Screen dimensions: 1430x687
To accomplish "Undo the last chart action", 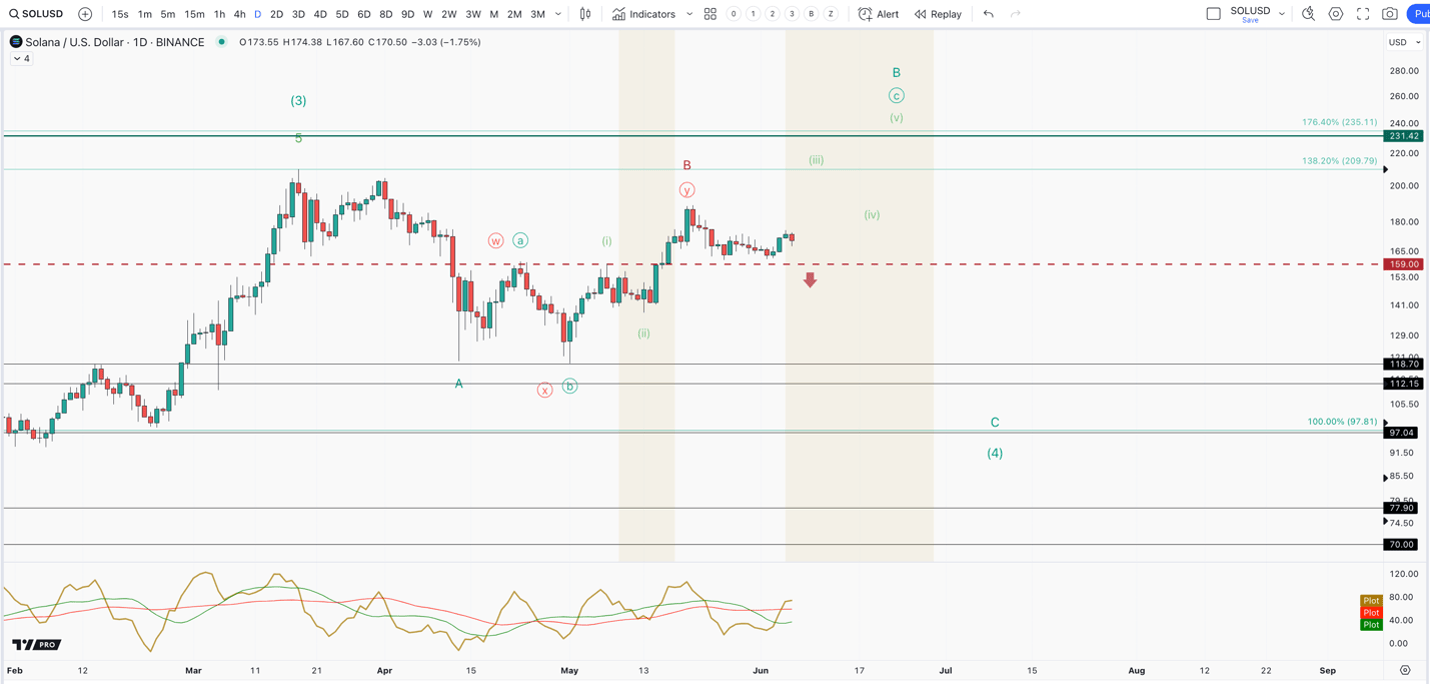I will [x=988, y=14].
